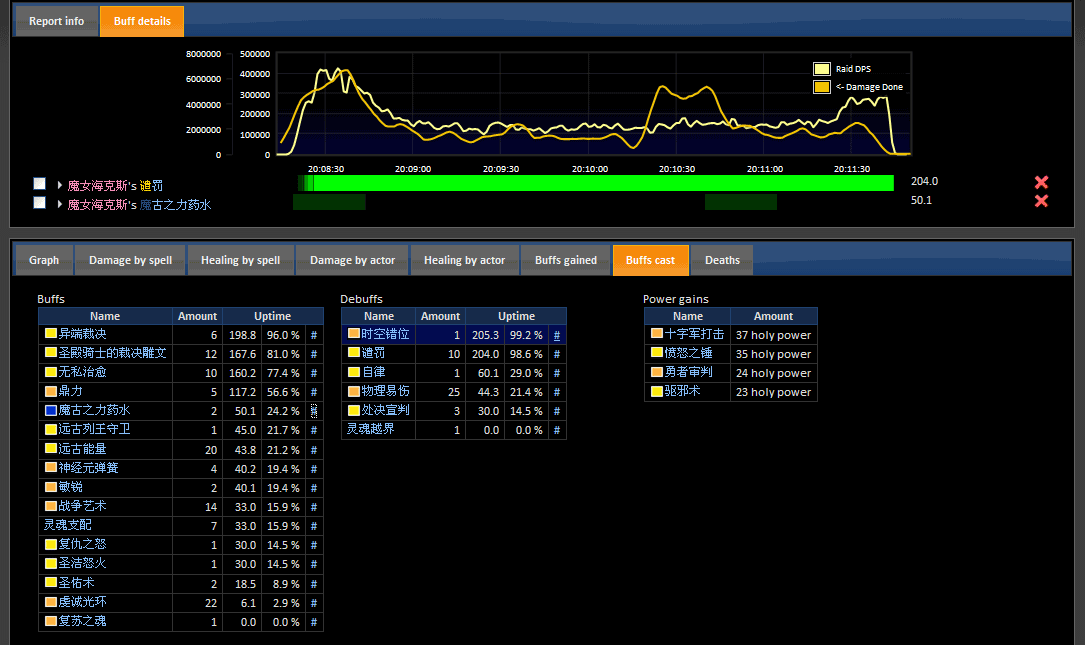Select the Buff details tab
This screenshot has height=645, width=1085.
click(142, 21)
